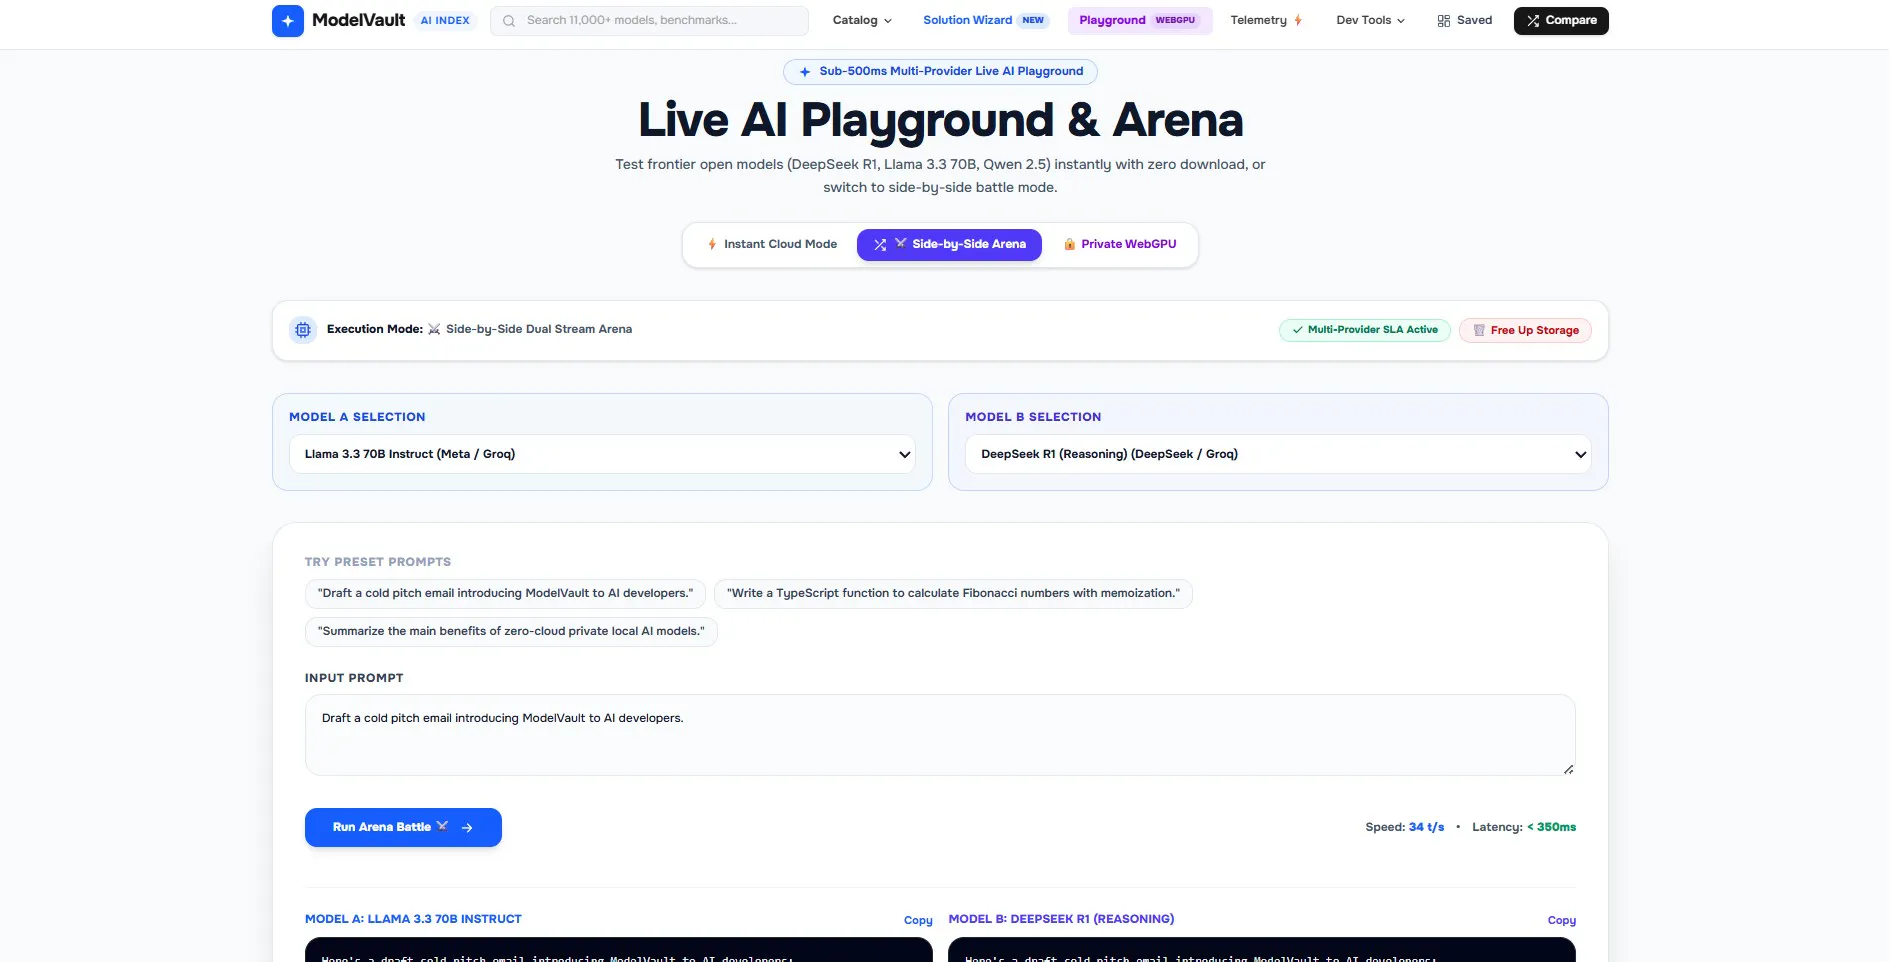This screenshot has width=1892, height=962.
Task: Open the Catalog dropdown menu
Action: tap(862, 20)
